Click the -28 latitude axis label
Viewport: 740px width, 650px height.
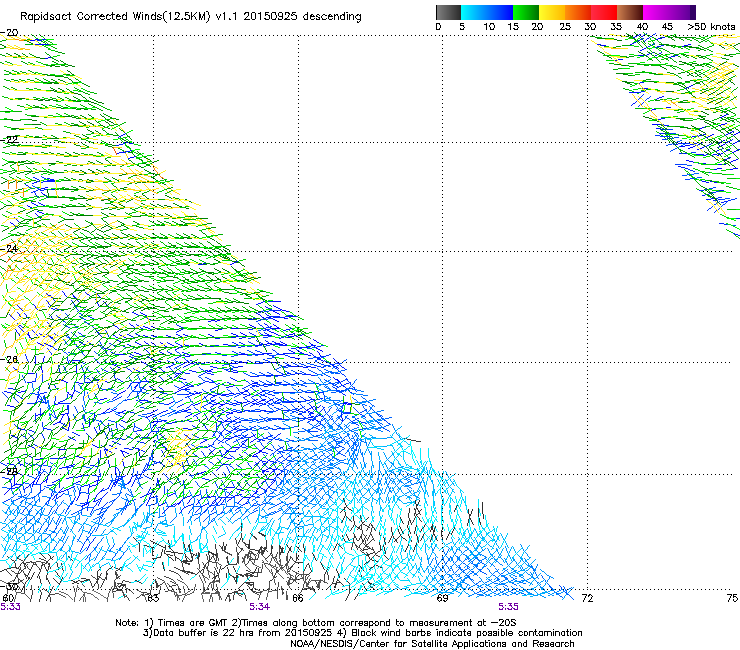(10, 472)
